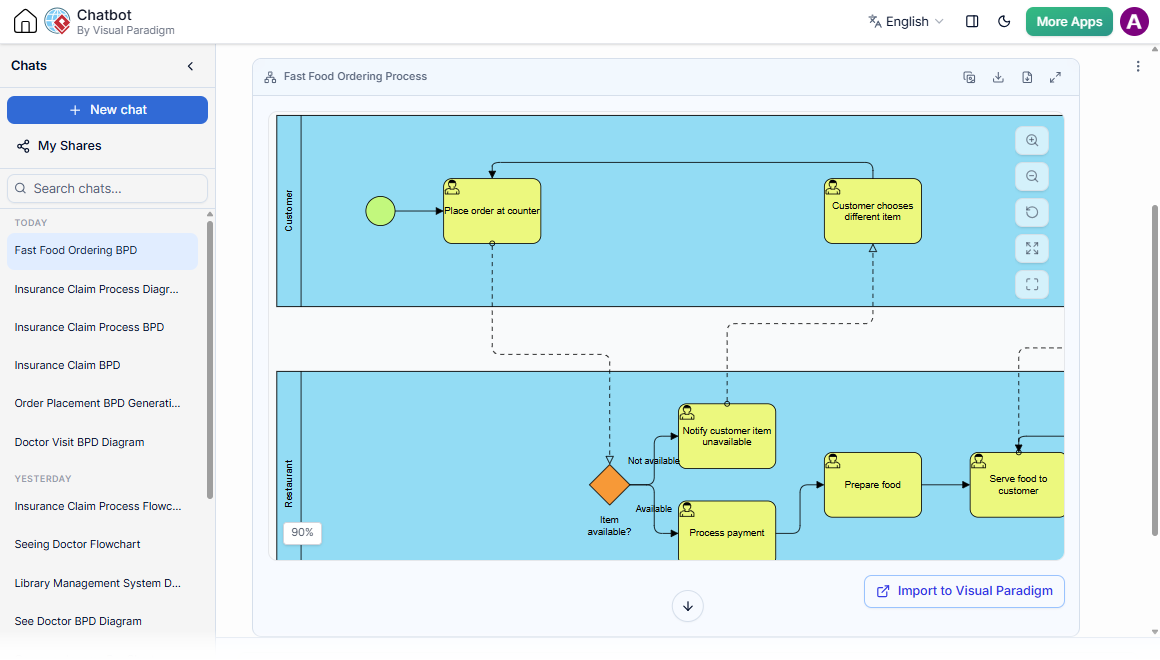Expand diagram to full view icon
The image size is (1160, 660).
click(1056, 77)
